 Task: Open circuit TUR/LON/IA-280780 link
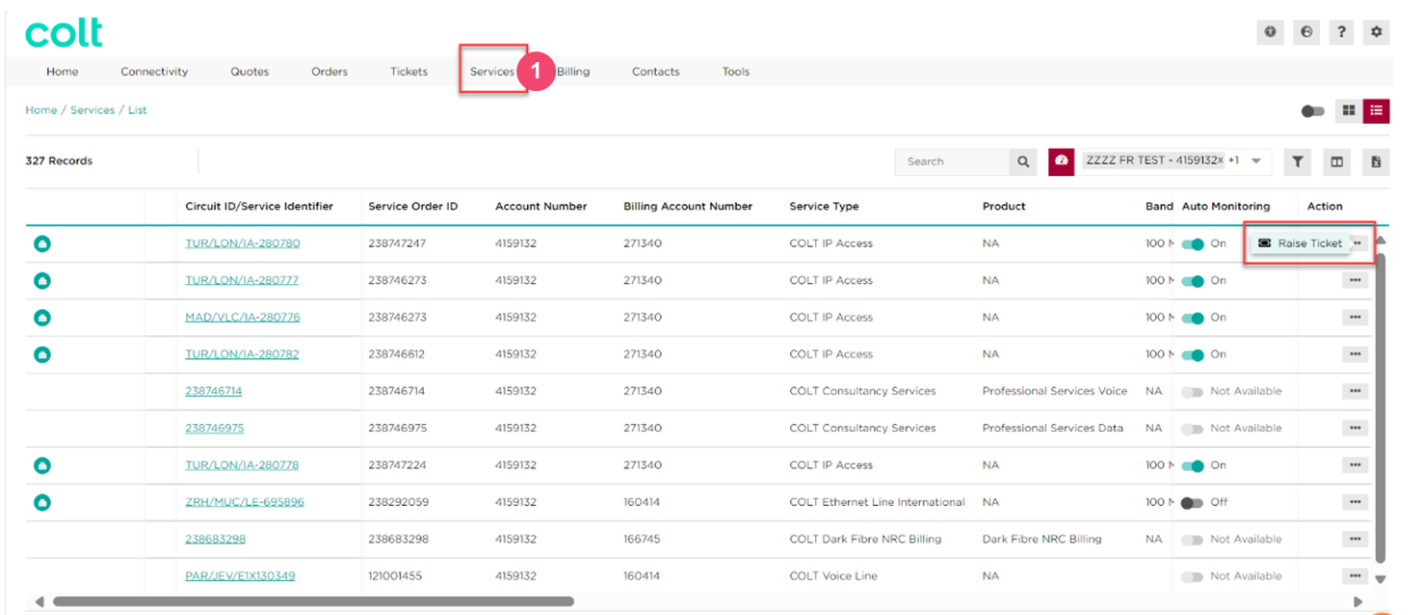tap(242, 244)
